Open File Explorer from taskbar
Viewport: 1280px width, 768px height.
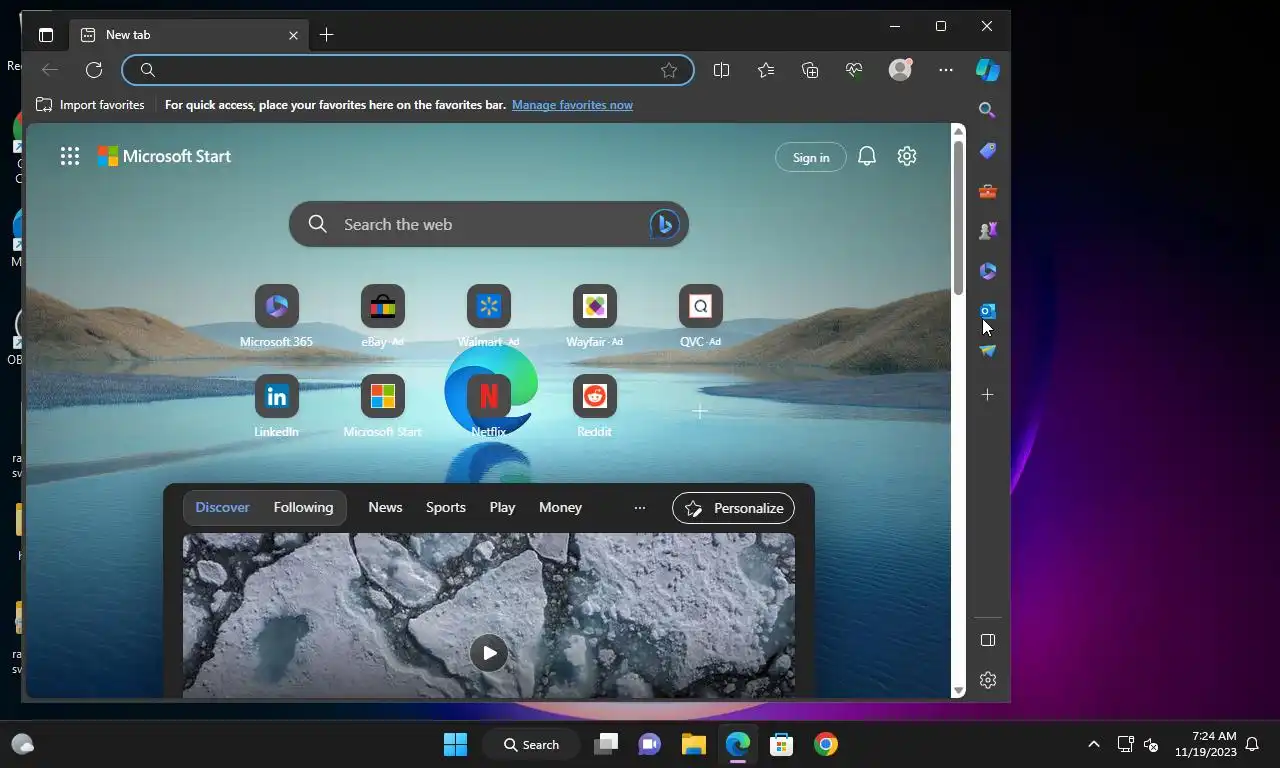pyautogui.click(x=694, y=744)
